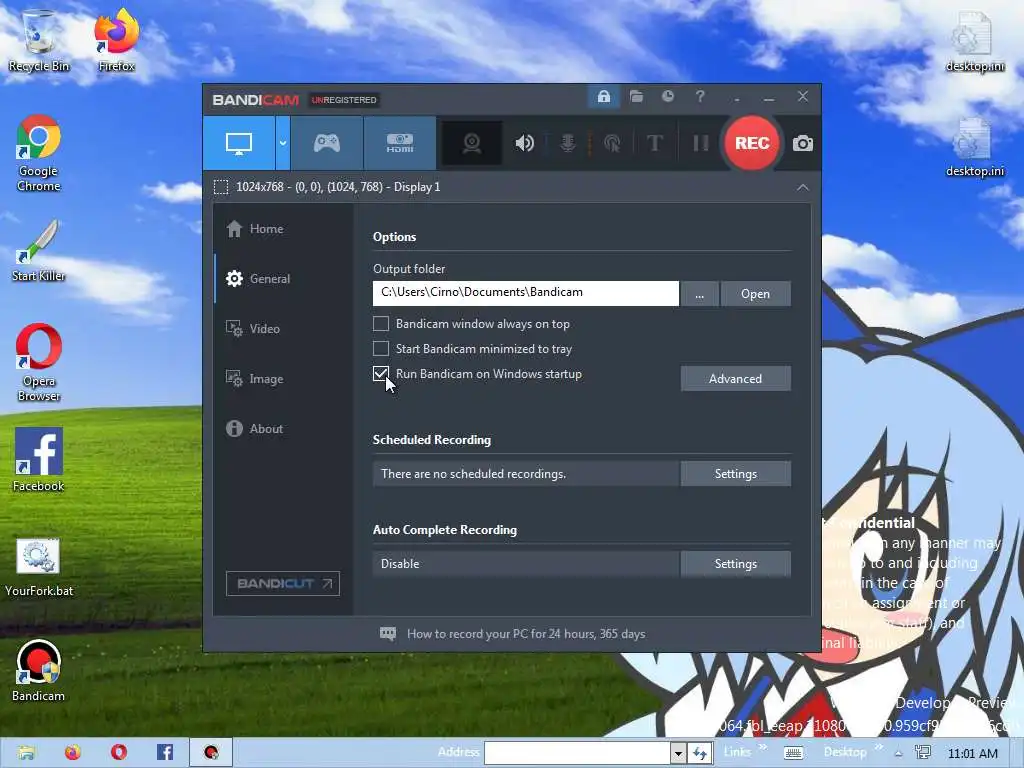Click Firefox icon in taskbar
Screen dimensions: 1024x768
pos(72,752)
